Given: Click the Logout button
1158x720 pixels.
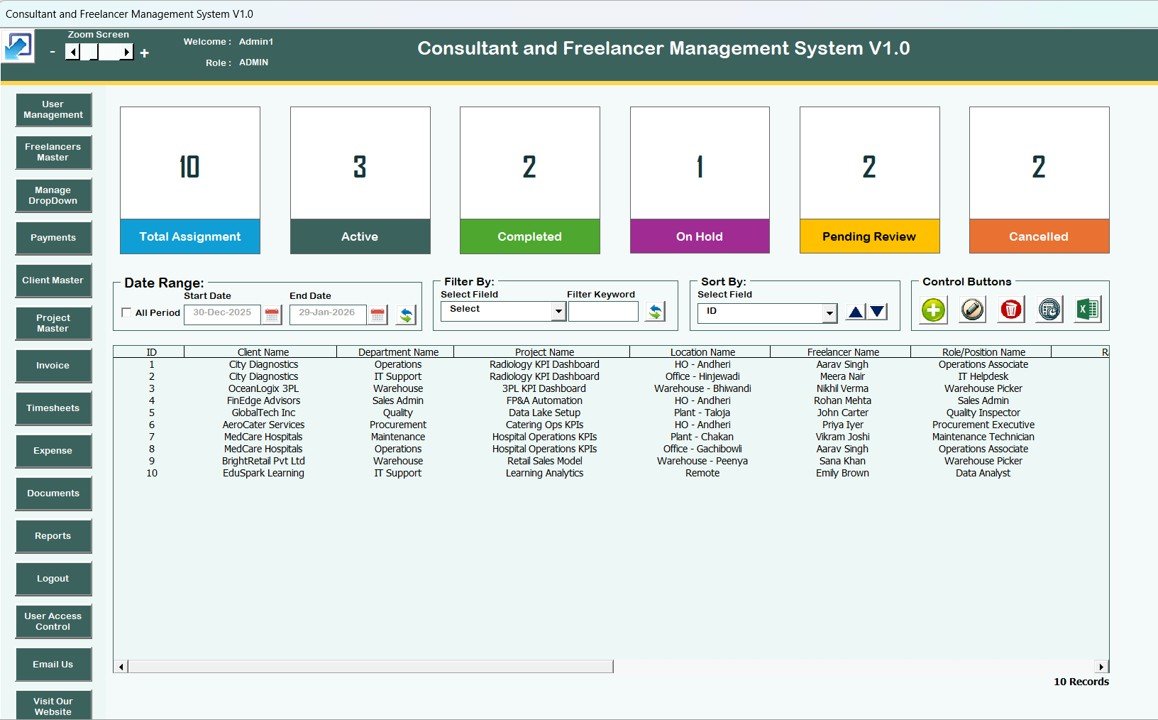Looking at the screenshot, I should tap(53, 578).
